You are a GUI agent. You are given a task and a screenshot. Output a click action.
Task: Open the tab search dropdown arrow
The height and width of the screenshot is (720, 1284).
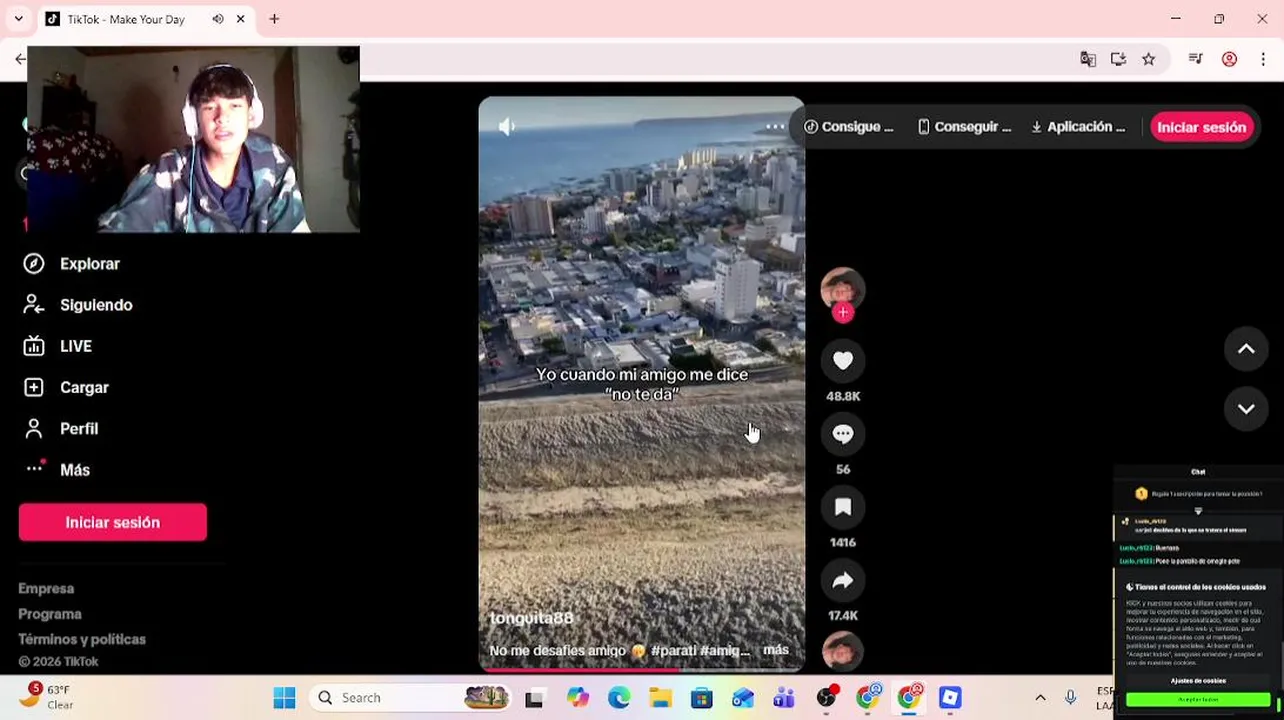18,19
